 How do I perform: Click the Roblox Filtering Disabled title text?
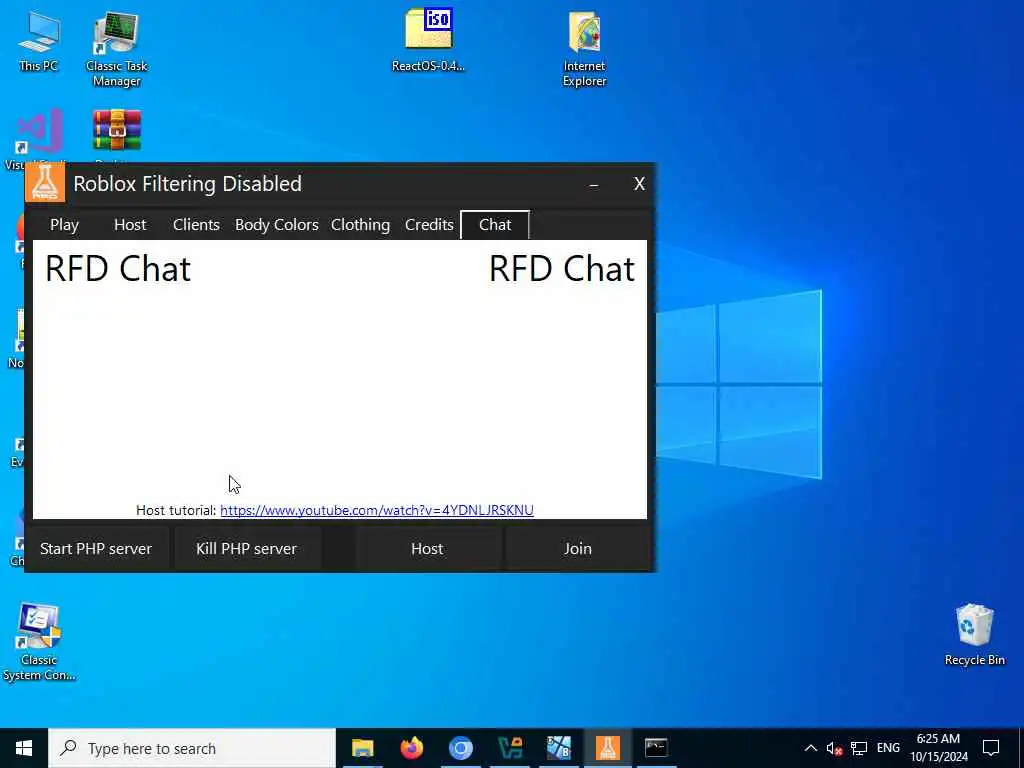187,184
